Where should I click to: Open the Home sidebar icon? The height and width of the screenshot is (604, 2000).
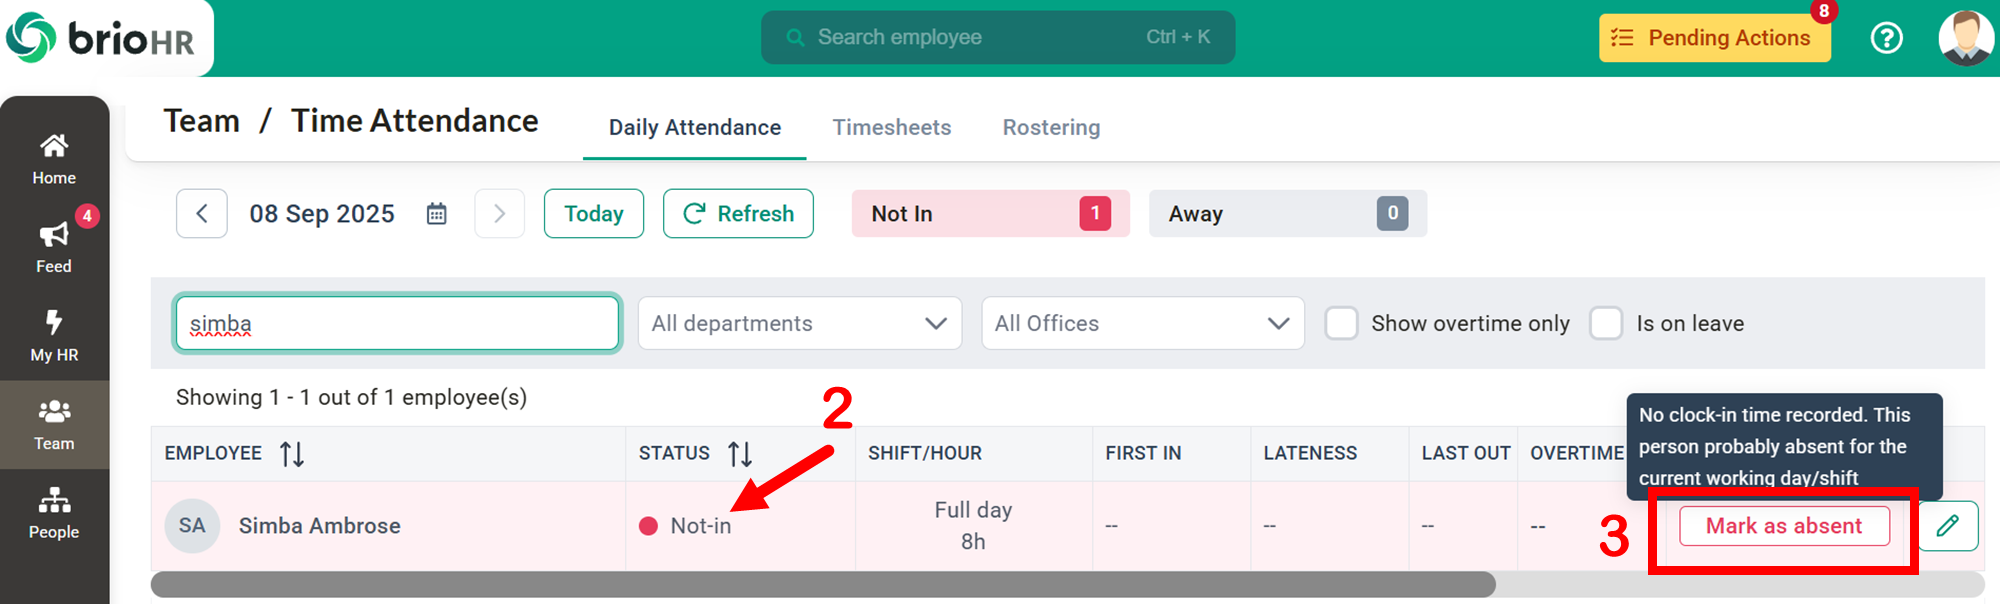54,146
